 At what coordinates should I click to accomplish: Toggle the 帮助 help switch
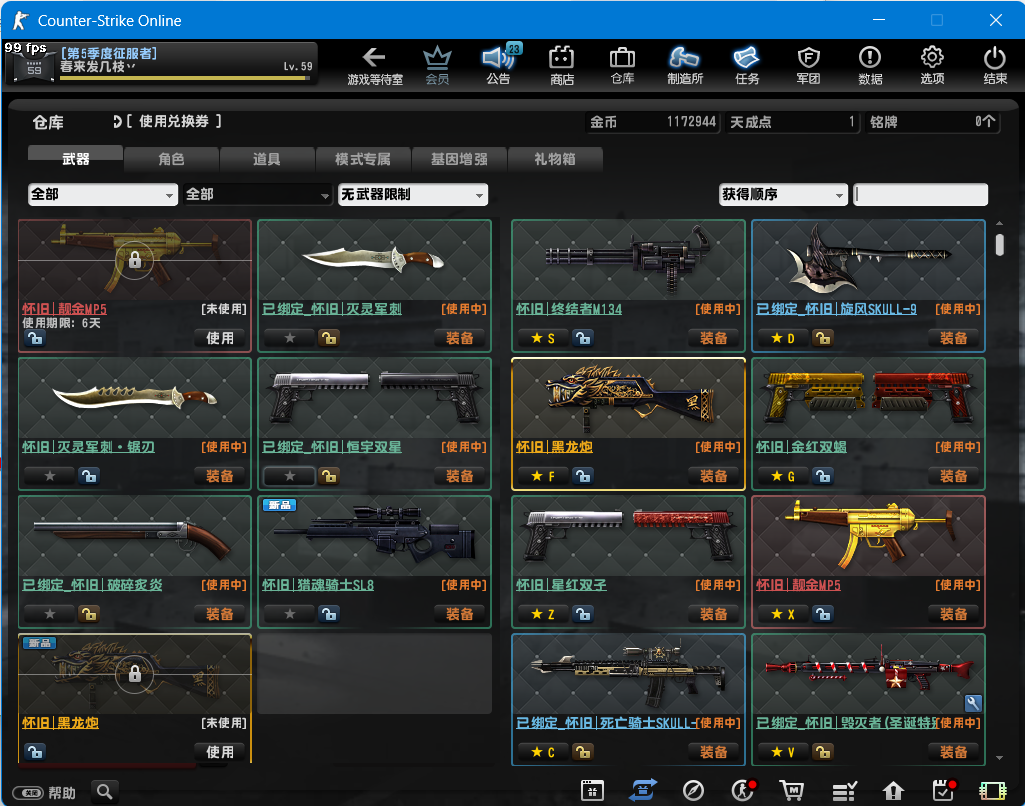tap(28, 793)
